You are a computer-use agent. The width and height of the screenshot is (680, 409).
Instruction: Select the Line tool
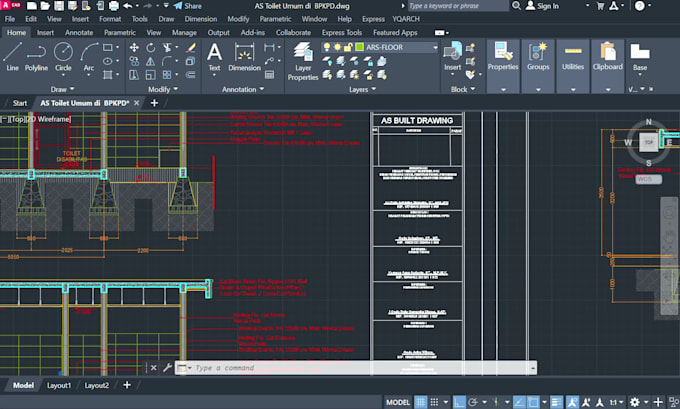point(12,56)
